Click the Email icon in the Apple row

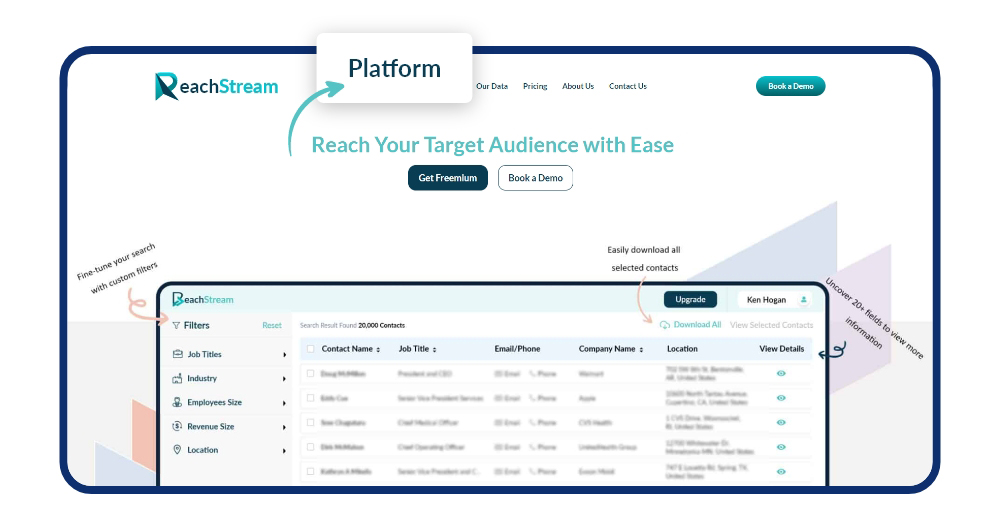(x=498, y=398)
